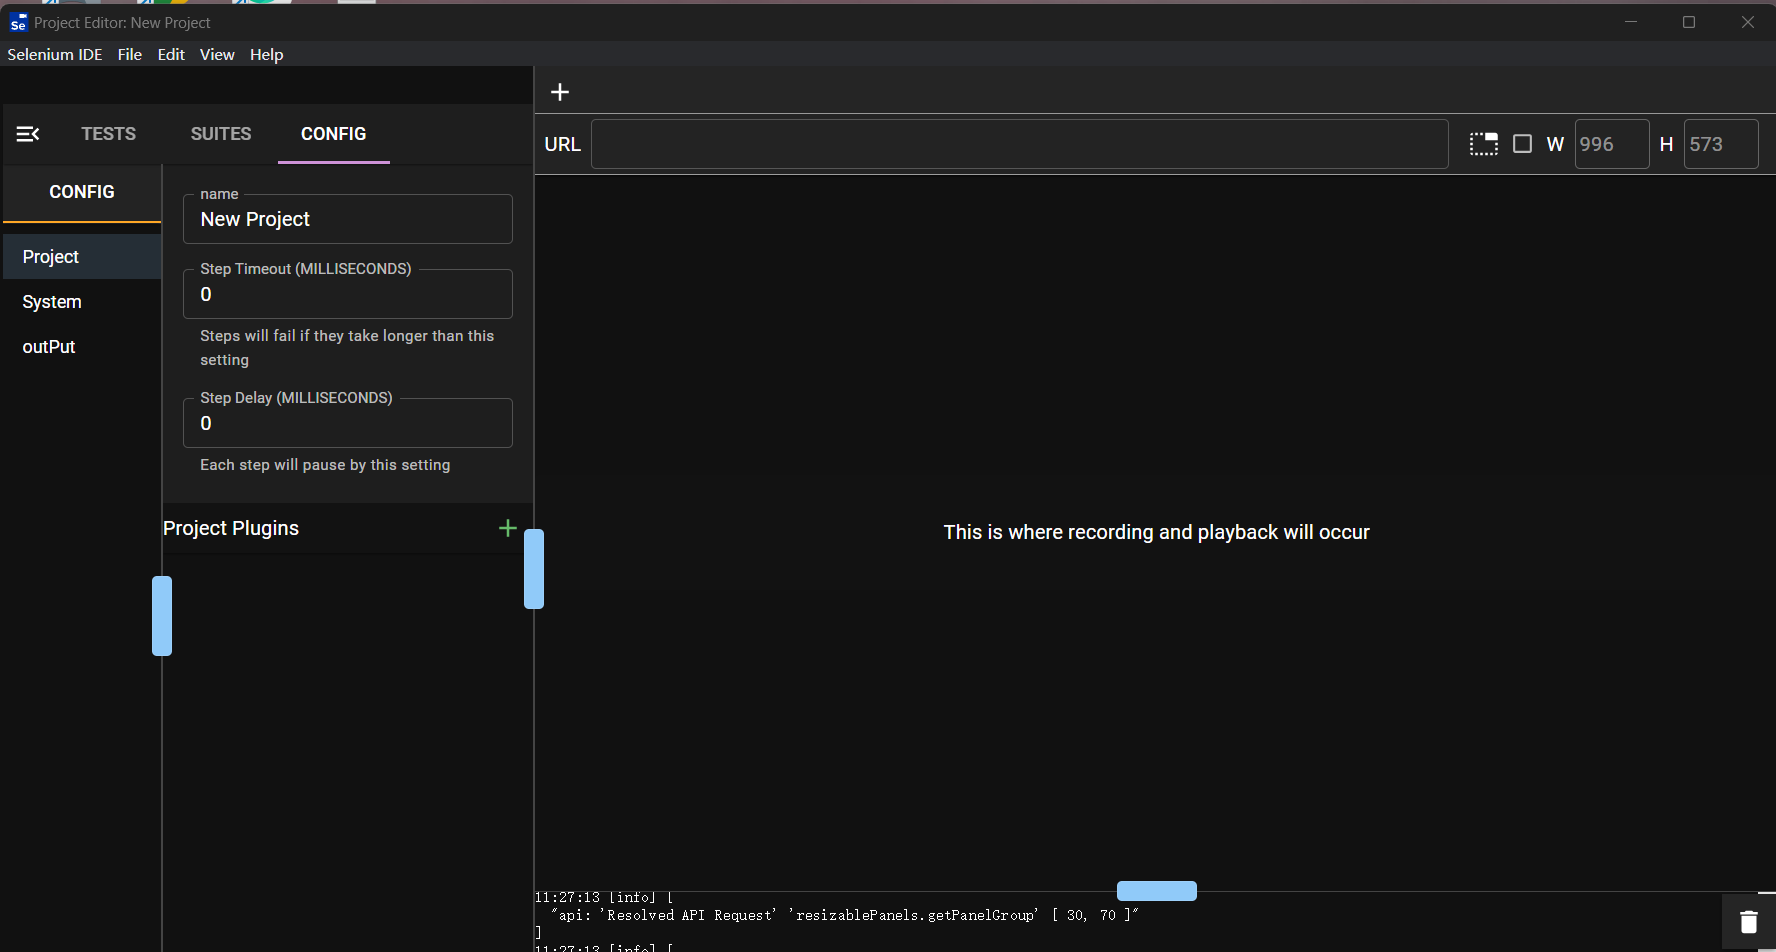The height and width of the screenshot is (952, 1776).
Task: Minimize the Project Editor window
Action: (1631, 22)
